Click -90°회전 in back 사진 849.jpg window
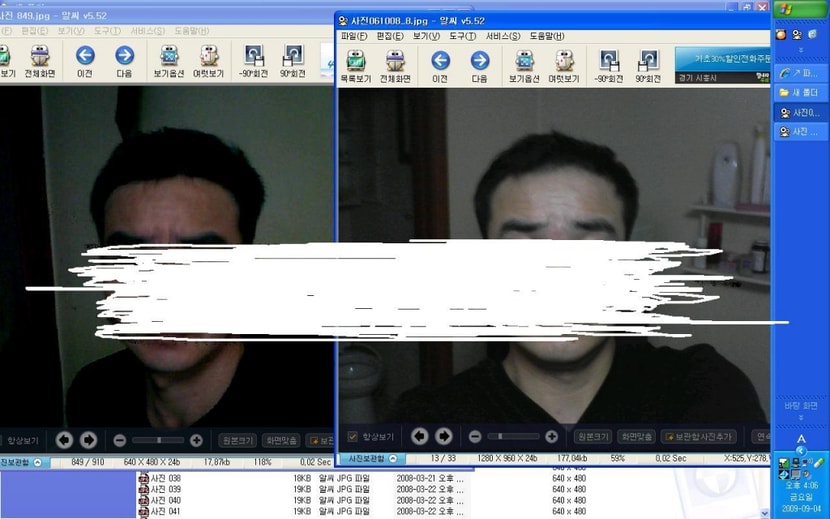Viewport: 830px width, 519px height. [253, 62]
